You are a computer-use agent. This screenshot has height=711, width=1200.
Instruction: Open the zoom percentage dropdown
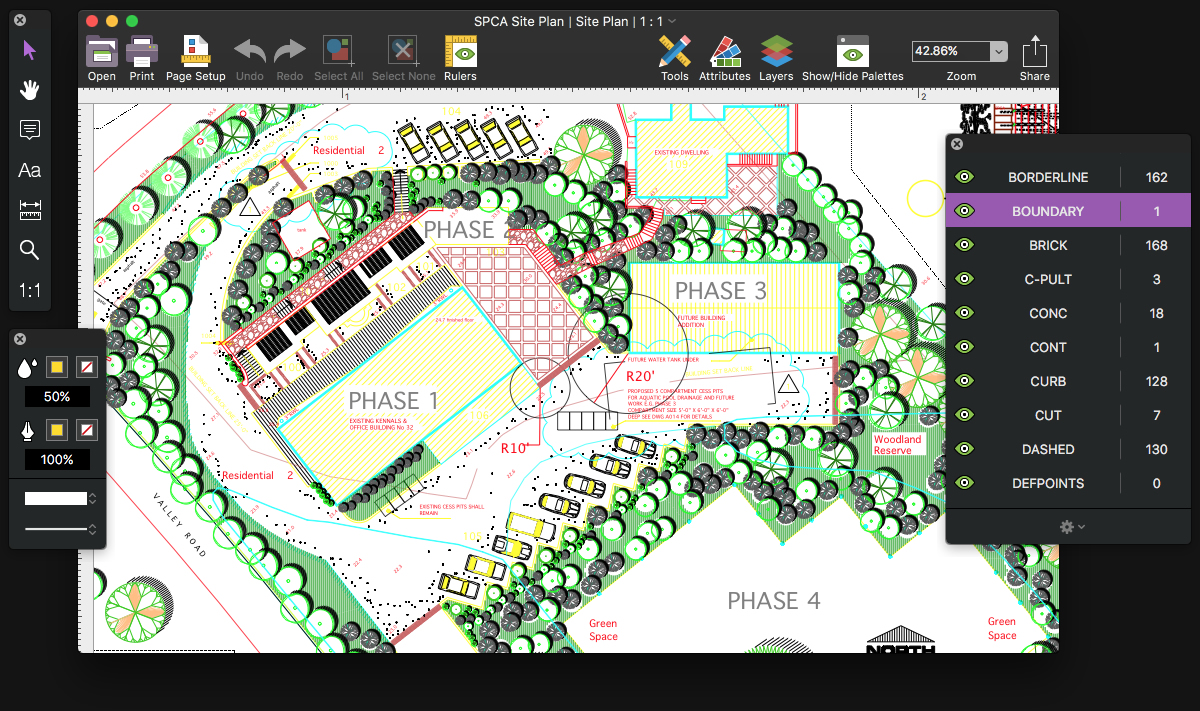click(x=998, y=51)
